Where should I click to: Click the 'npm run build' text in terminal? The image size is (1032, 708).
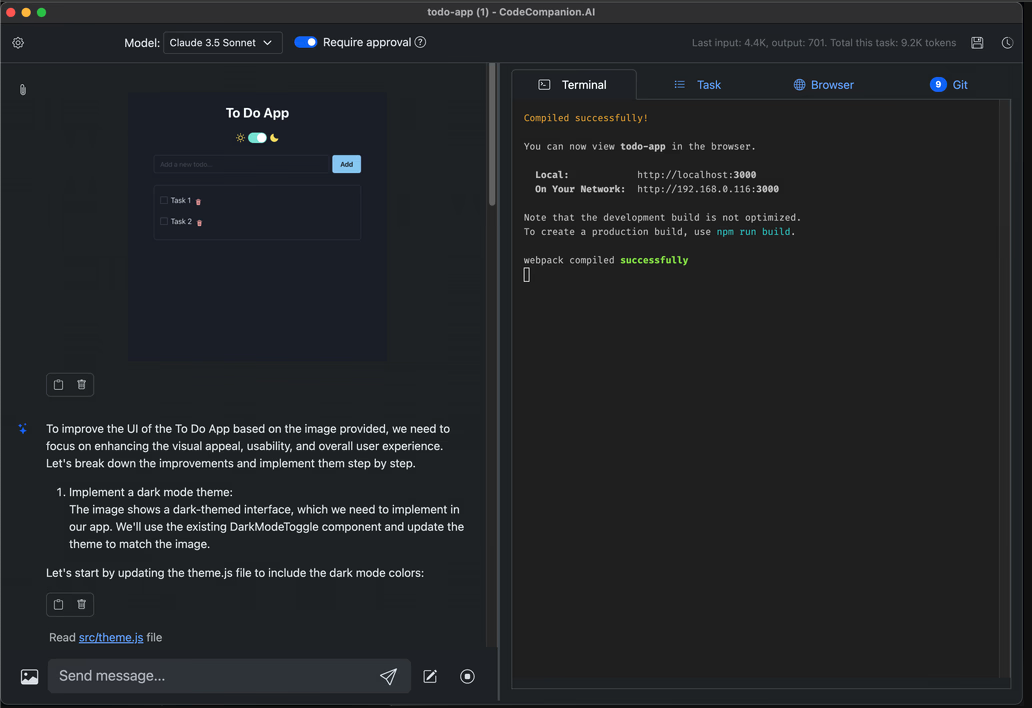coord(754,232)
